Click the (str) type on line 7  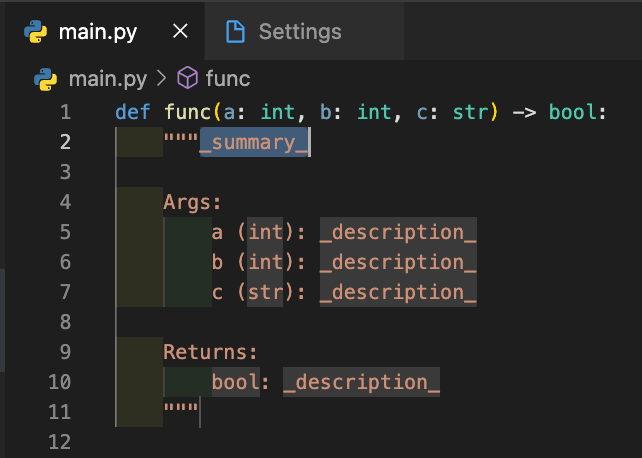pyautogui.click(x=265, y=292)
